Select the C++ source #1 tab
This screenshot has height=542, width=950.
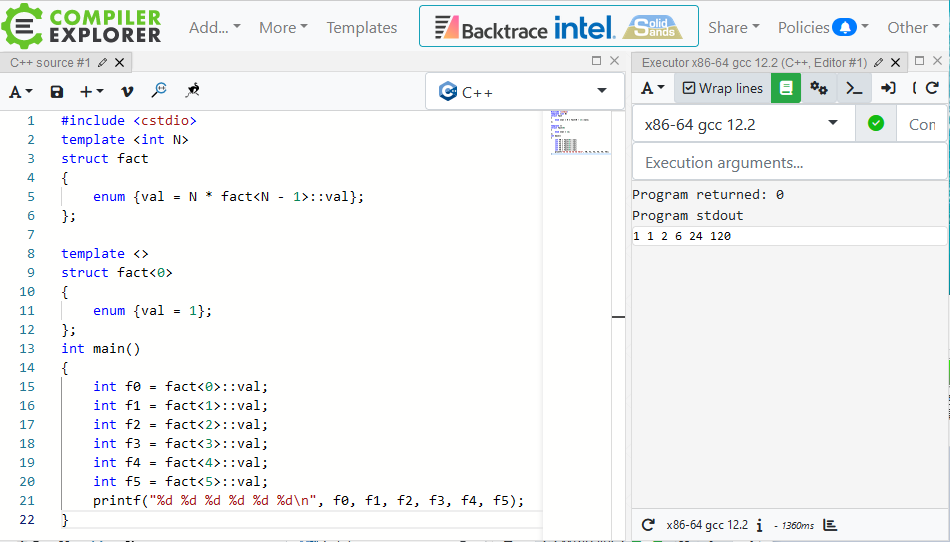click(51, 62)
